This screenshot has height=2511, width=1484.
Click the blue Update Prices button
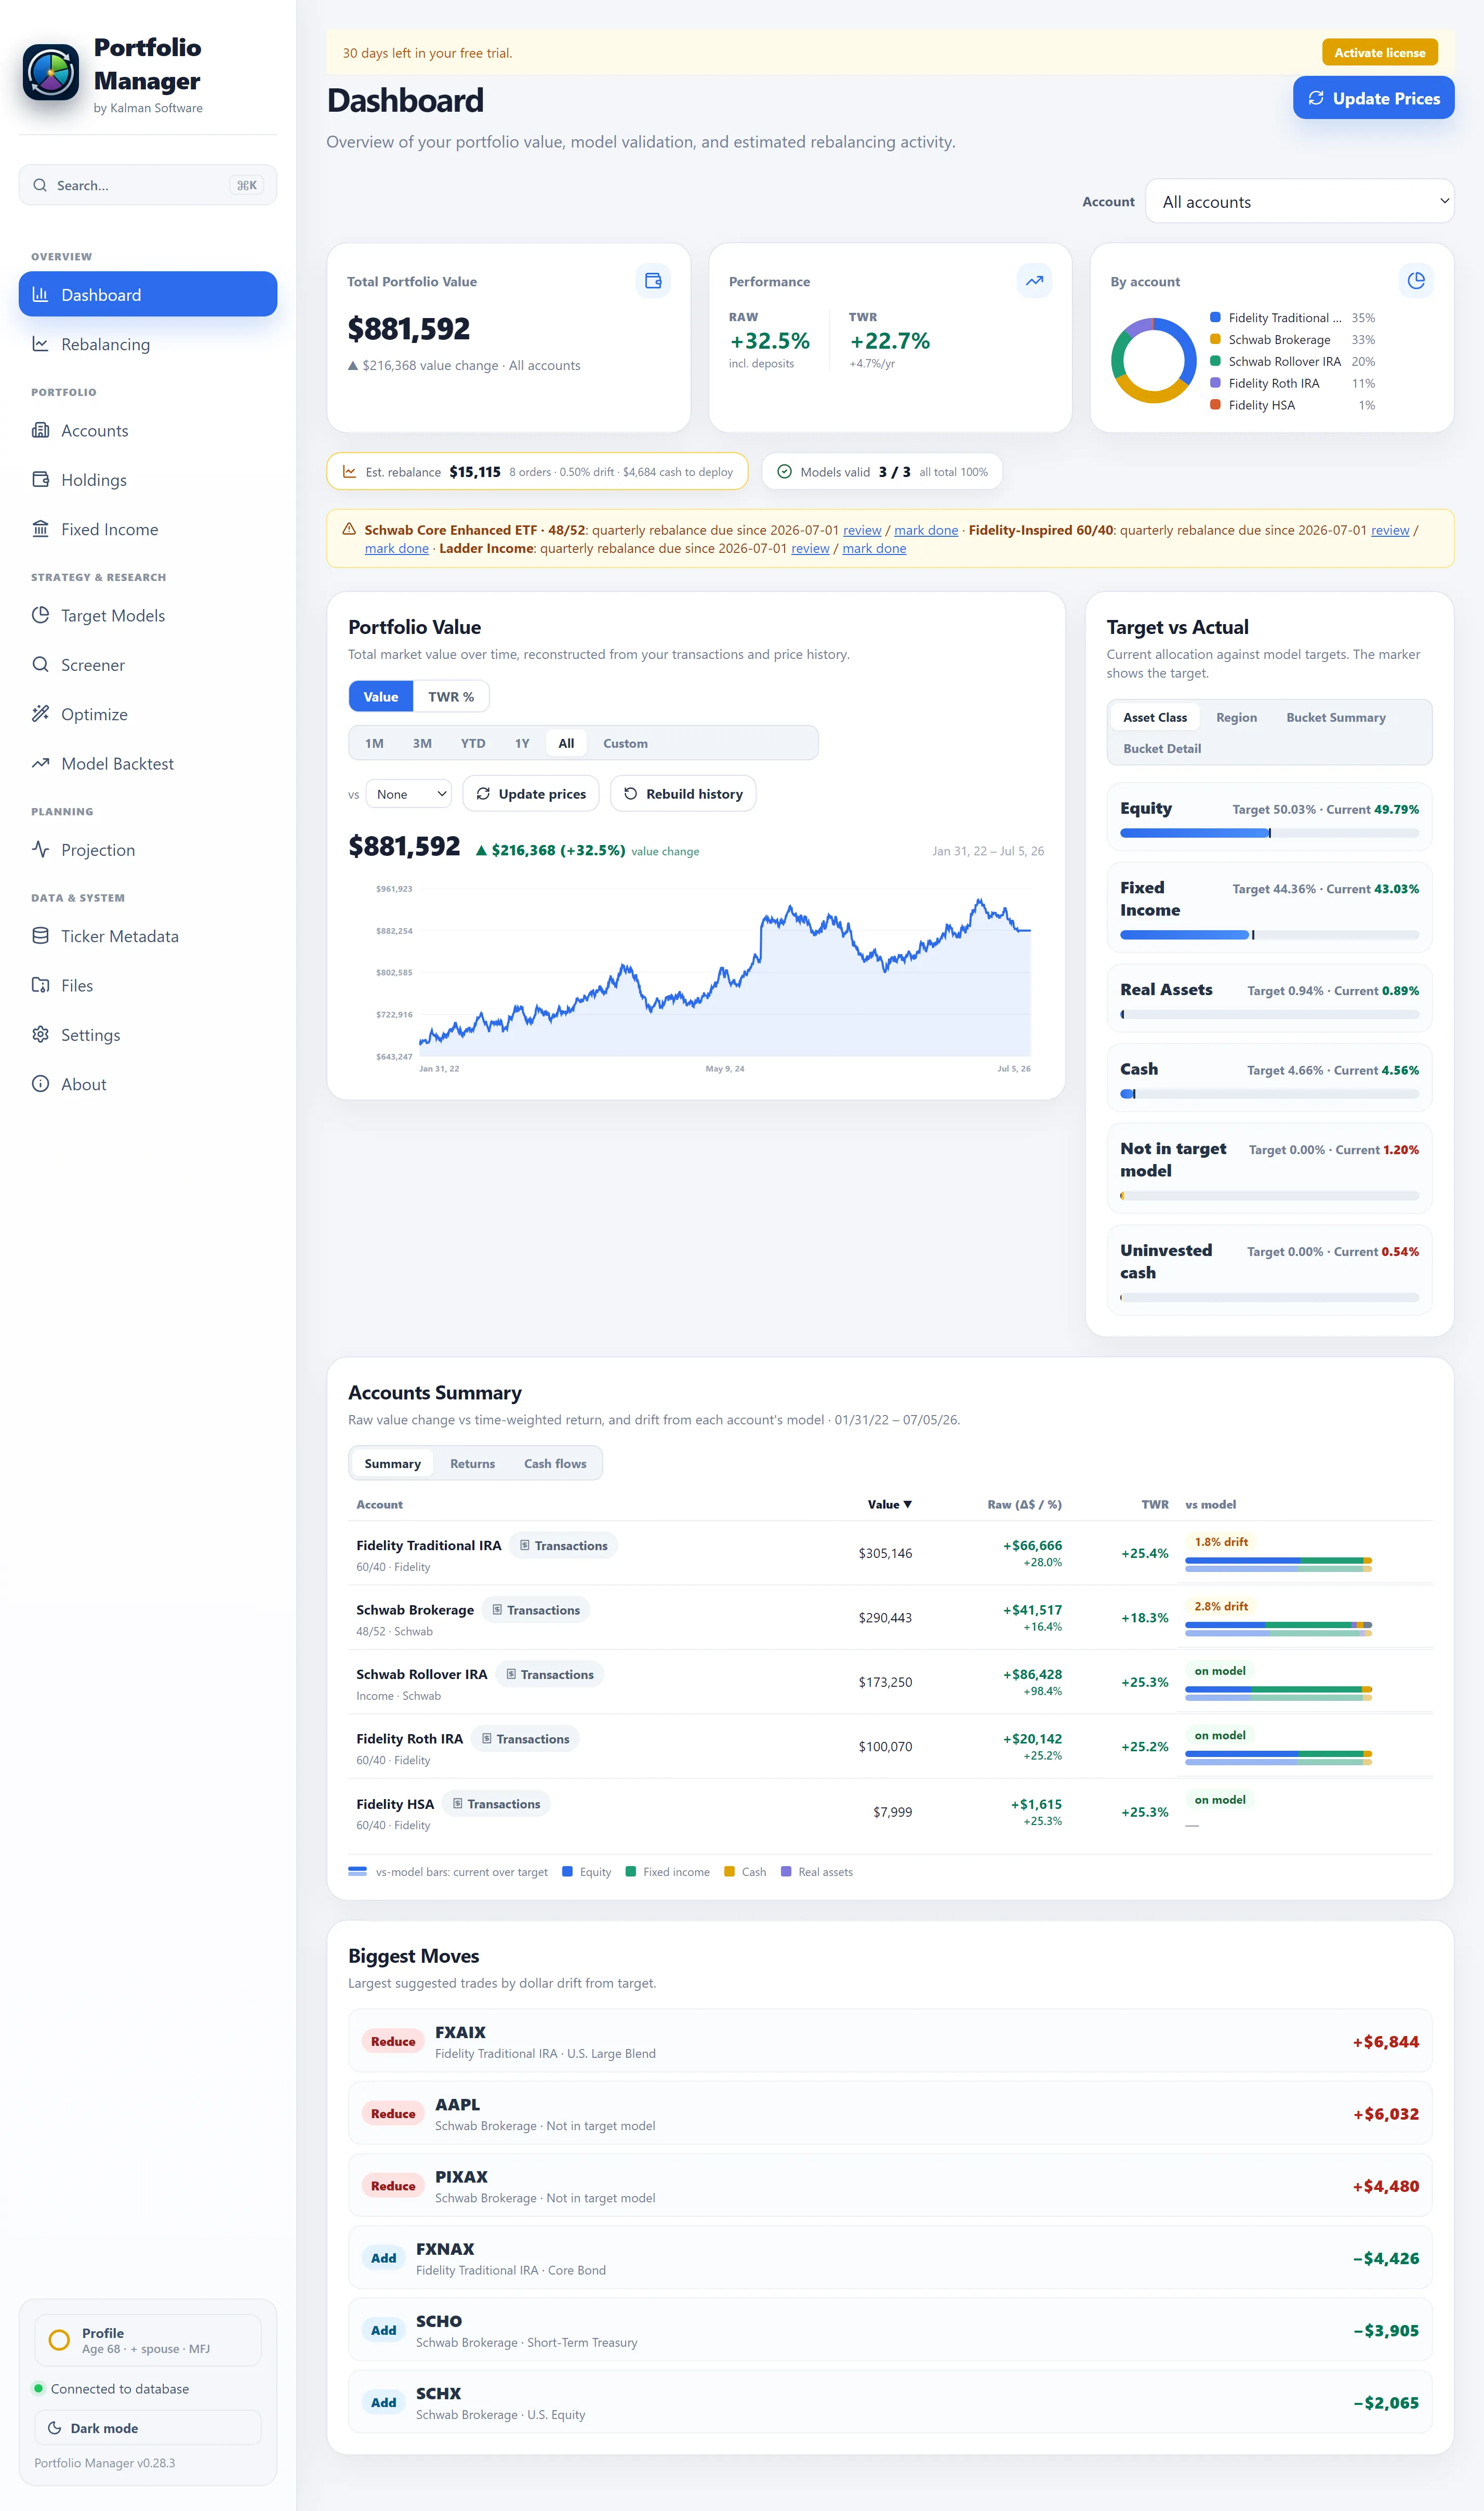(1373, 98)
